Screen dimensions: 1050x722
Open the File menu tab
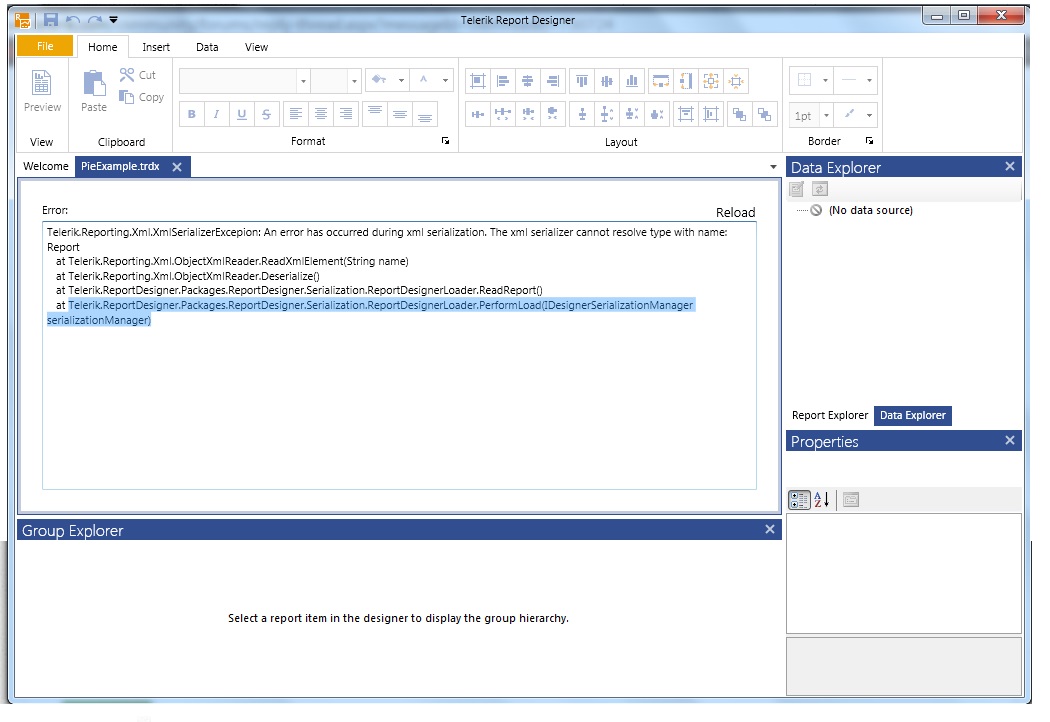click(x=45, y=46)
